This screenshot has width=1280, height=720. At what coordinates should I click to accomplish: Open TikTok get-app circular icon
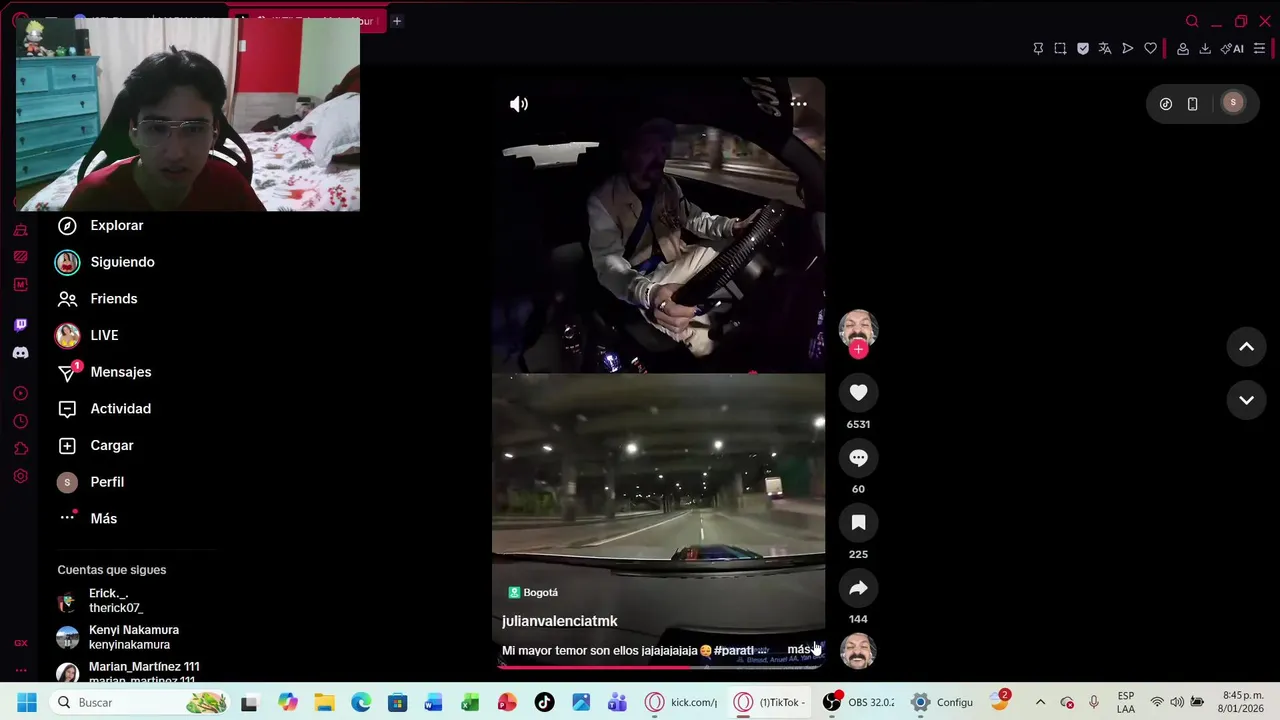1166,104
